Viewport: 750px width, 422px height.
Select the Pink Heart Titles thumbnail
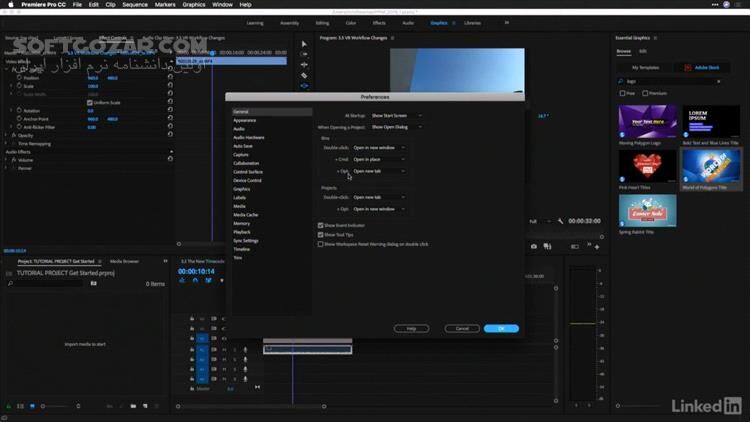click(647, 166)
